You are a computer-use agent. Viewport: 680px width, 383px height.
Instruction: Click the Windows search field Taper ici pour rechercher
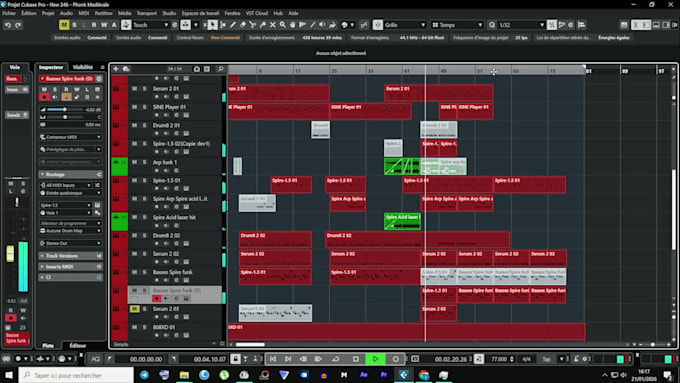pos(76,375)
